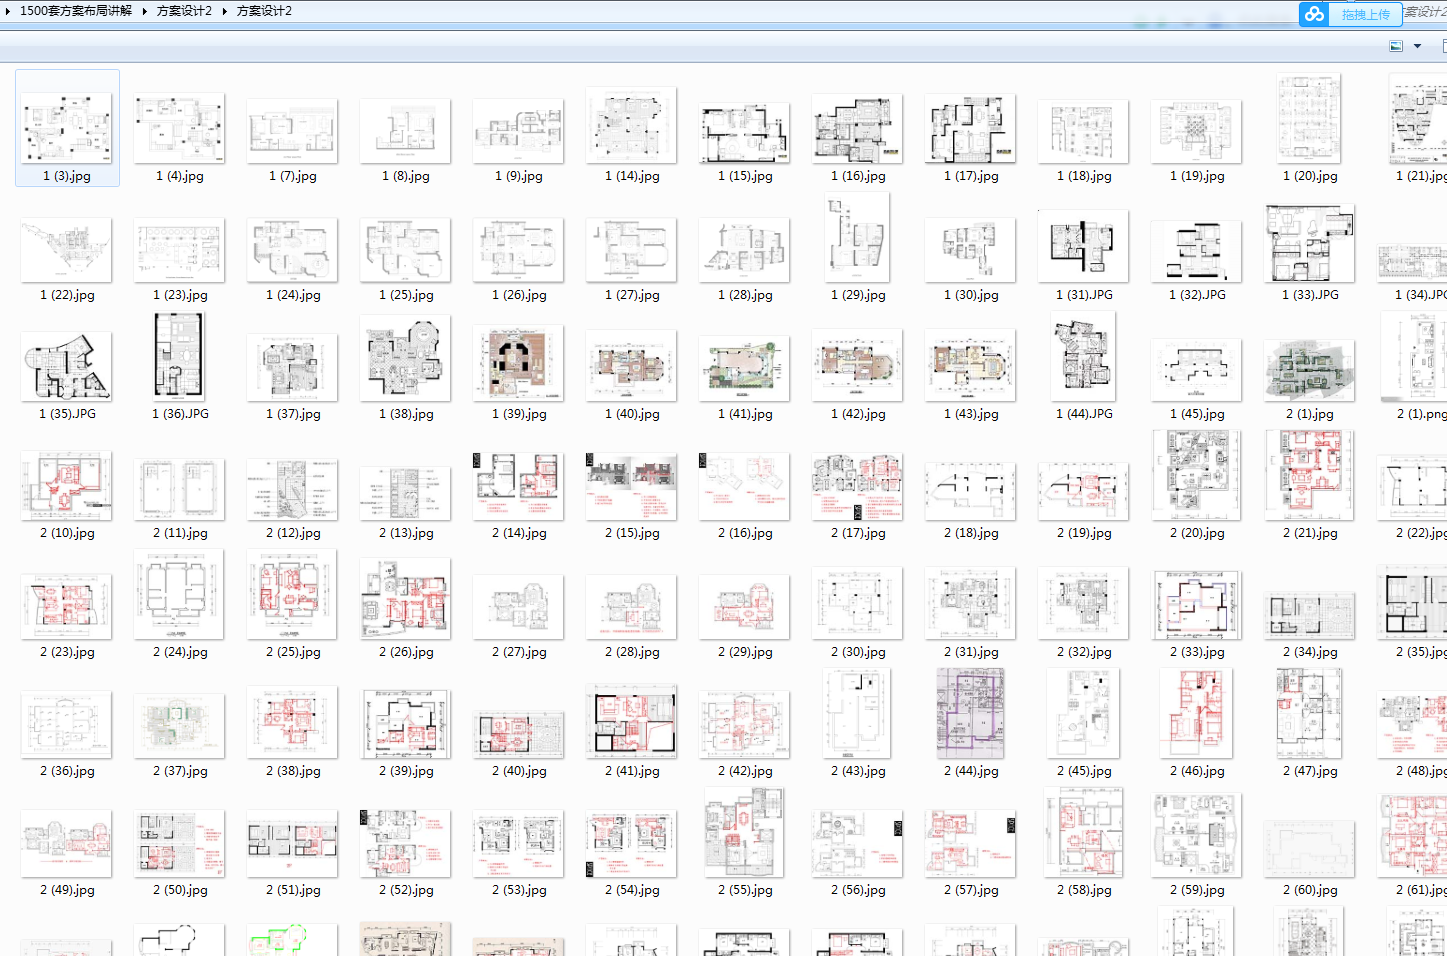Select the 2 (12).jpg thumbnail
Screen dimensions: 1447x956
(293, 489)
